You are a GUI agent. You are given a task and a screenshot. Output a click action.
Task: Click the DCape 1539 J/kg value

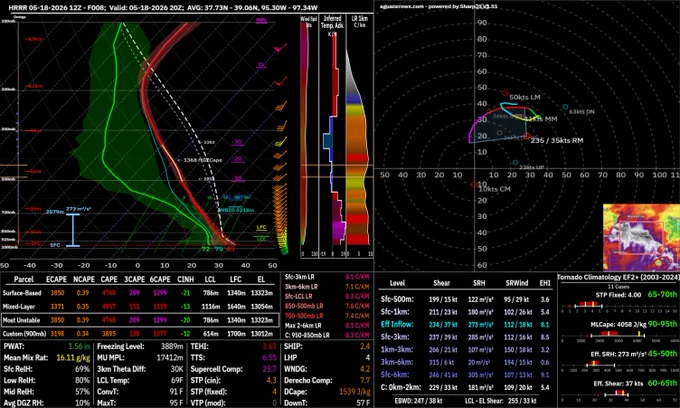point(354,392)
